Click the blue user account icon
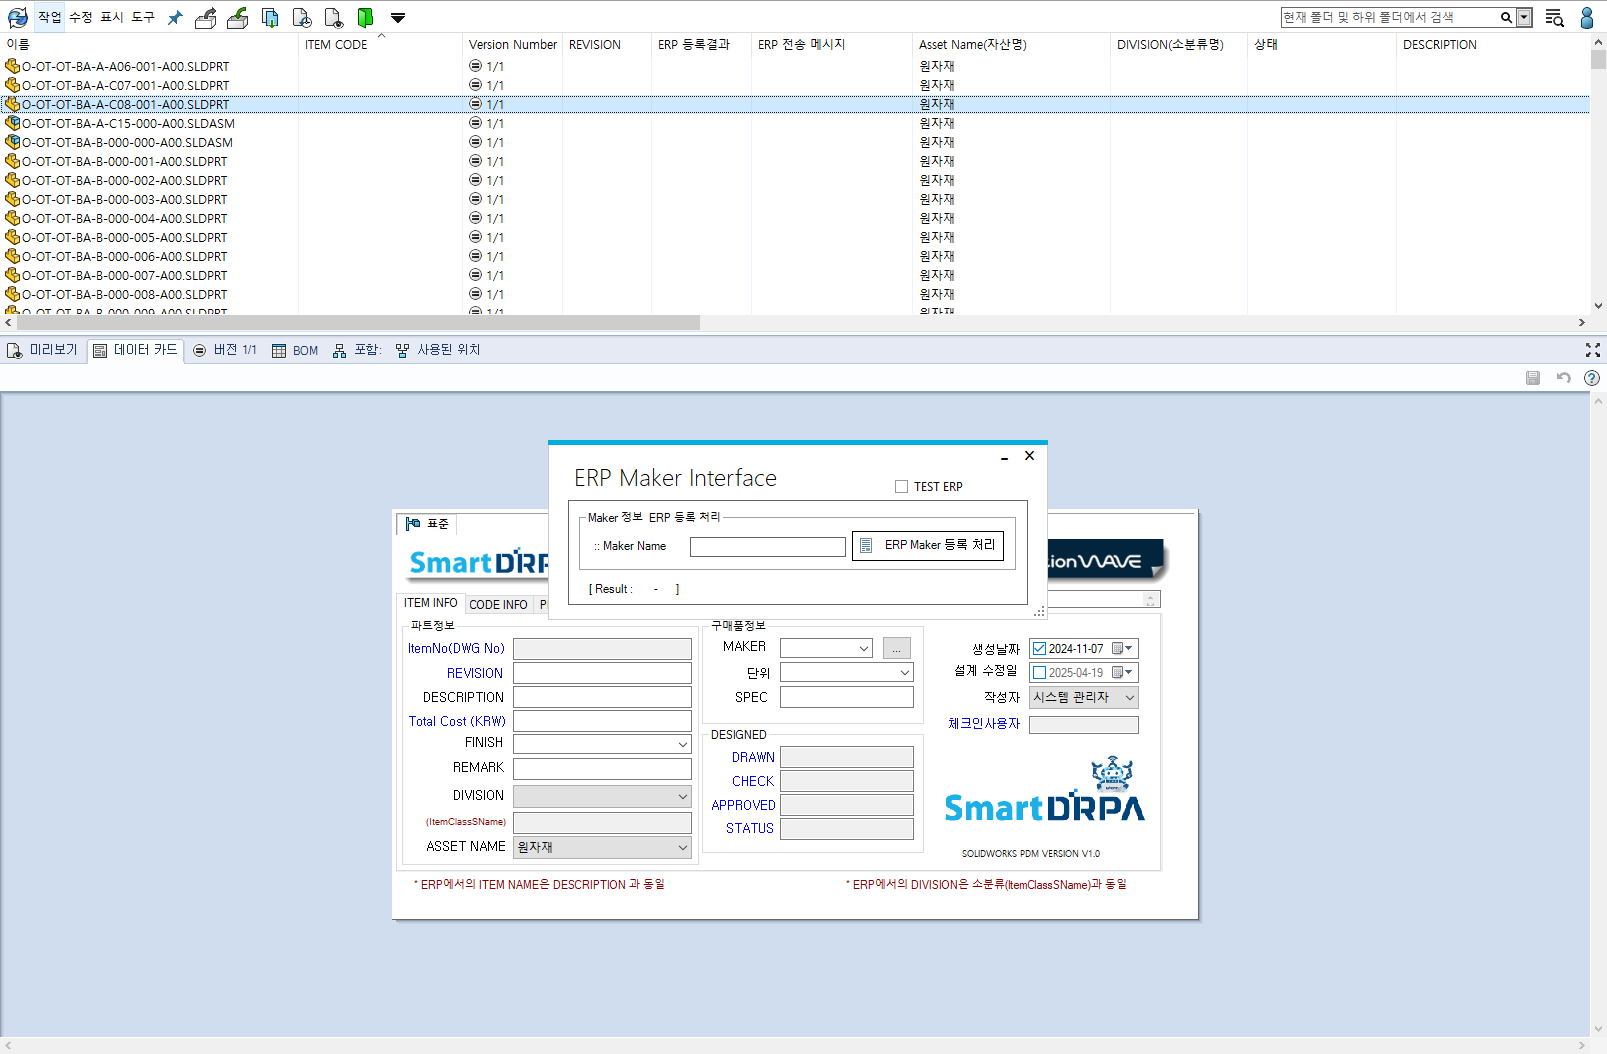The image size is (1607, 1054). 1586,17
